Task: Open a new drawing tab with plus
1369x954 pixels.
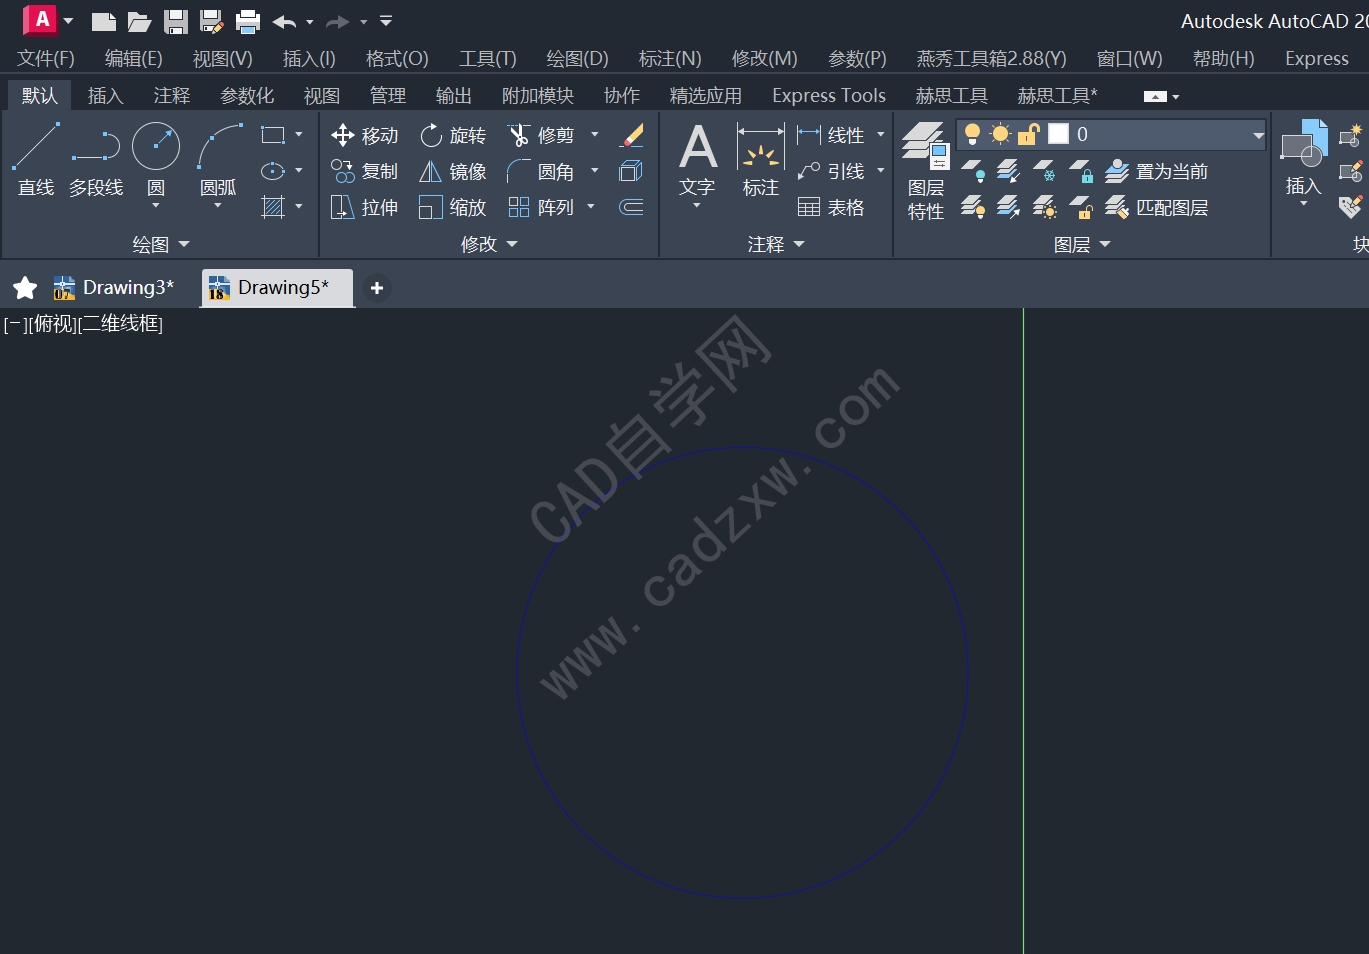Action: coord(377,288)
